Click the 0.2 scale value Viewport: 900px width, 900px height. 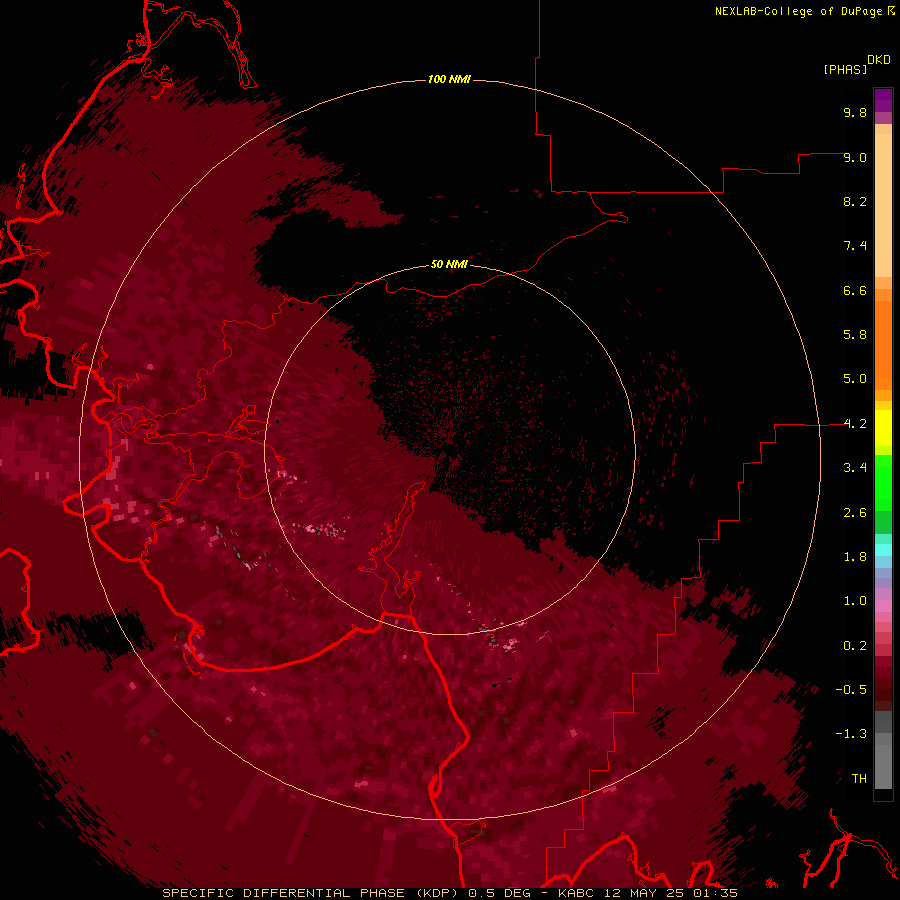855,646
